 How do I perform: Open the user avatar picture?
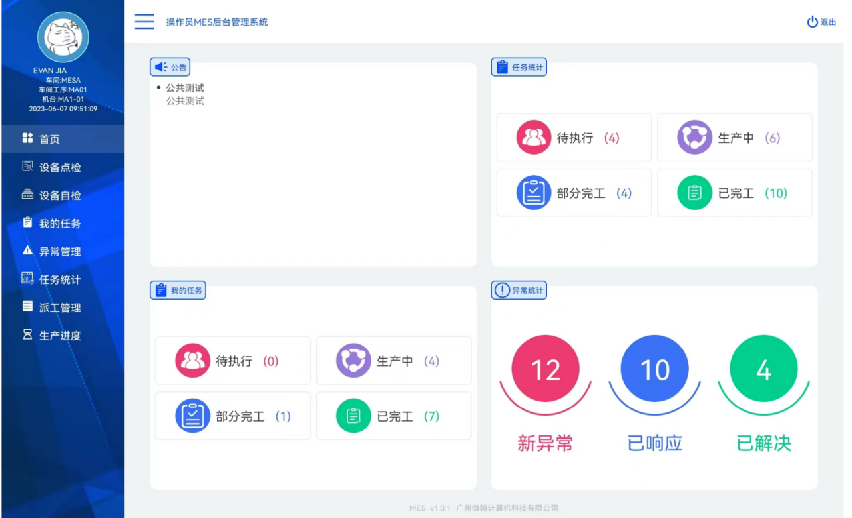[x=63, y=37]
